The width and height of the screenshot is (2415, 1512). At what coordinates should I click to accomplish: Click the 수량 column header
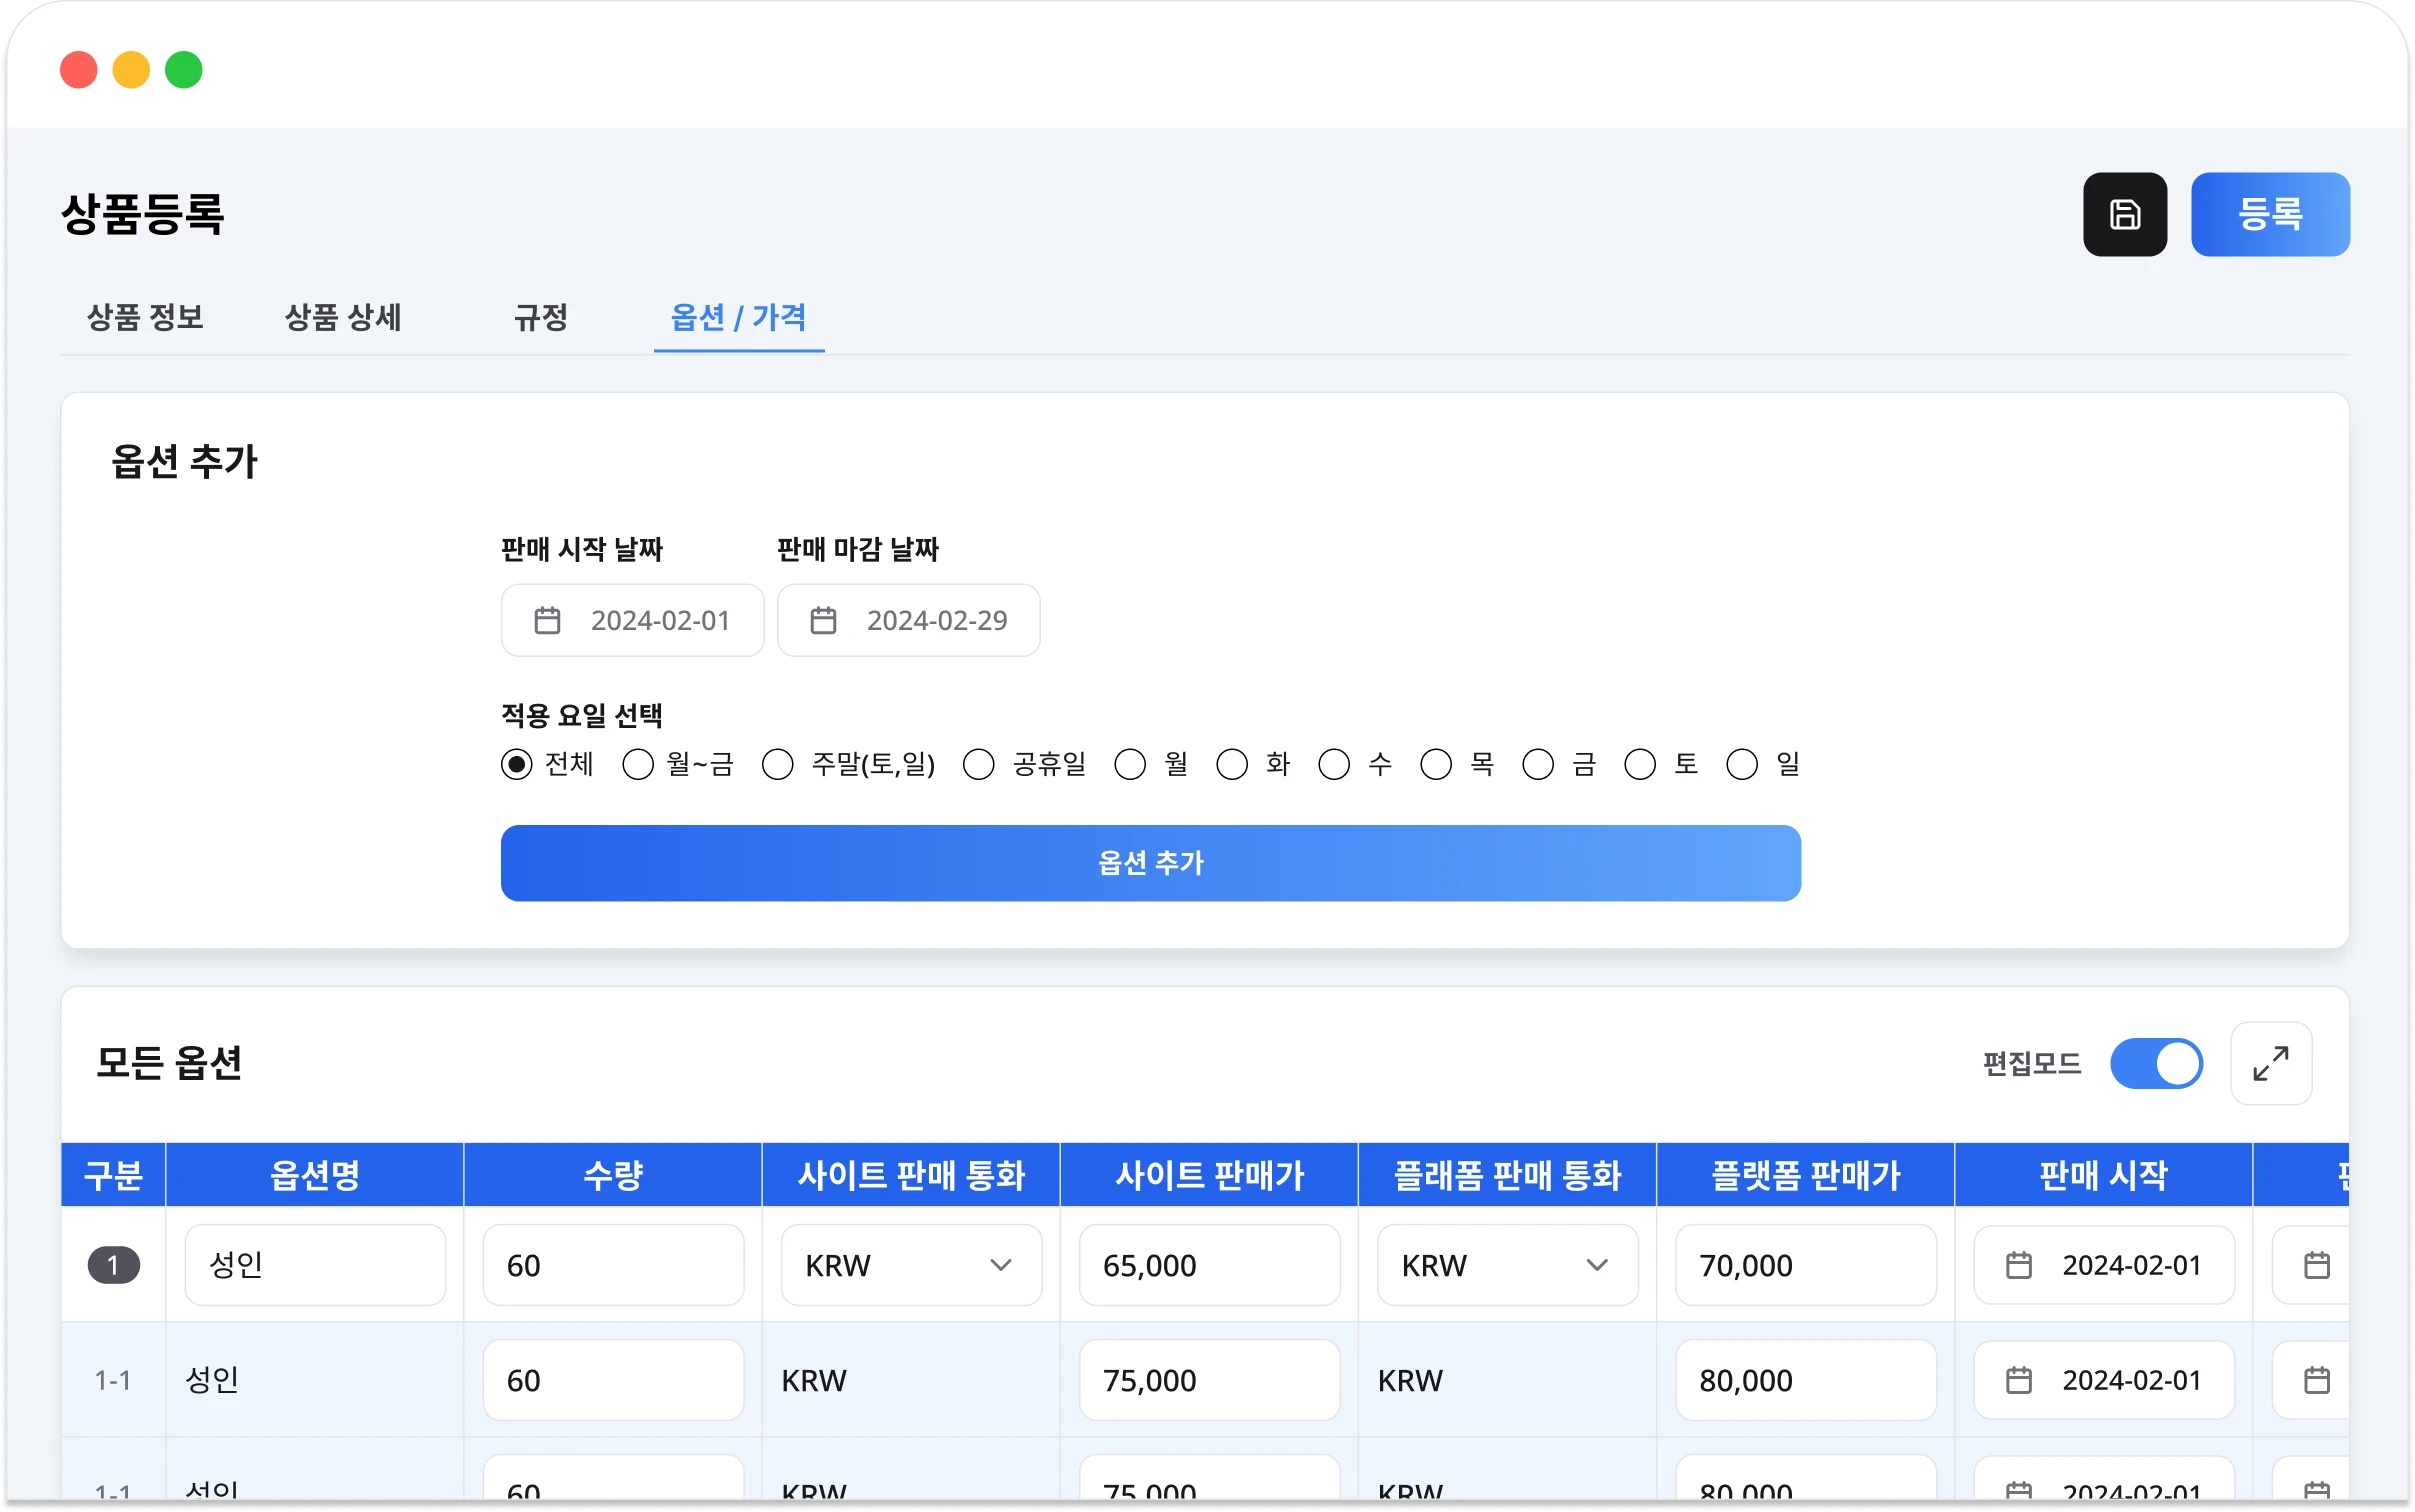click(613, 1175)
